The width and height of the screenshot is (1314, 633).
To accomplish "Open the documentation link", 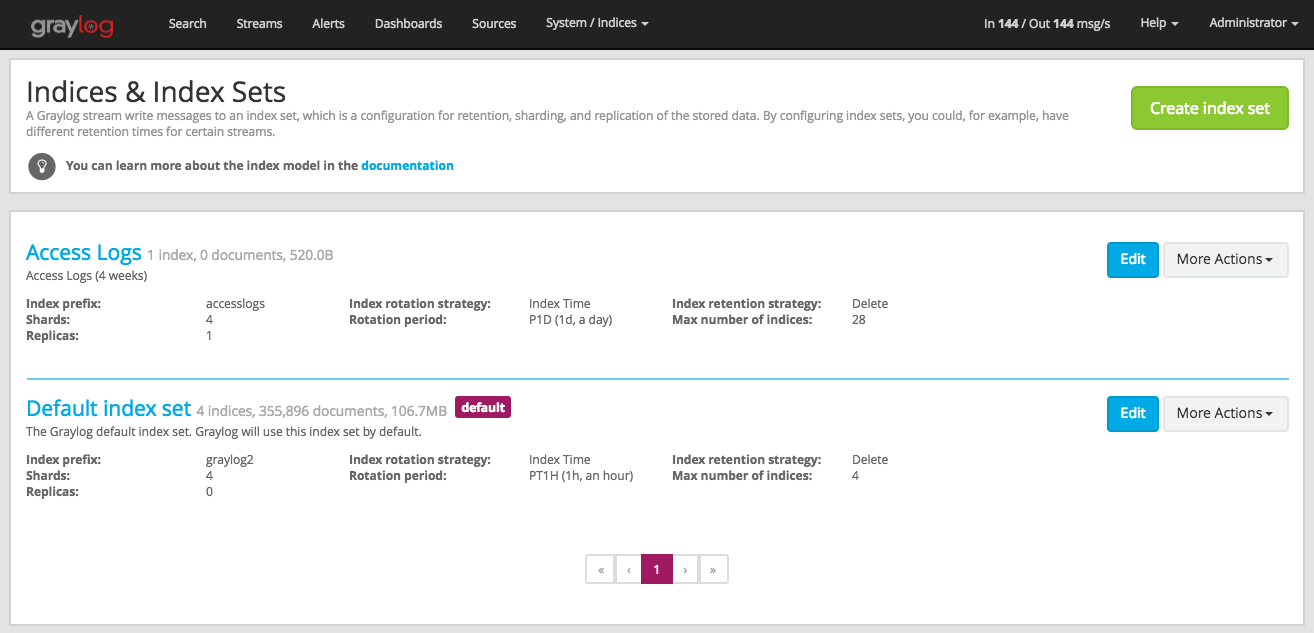I will [x=407, y=166].
